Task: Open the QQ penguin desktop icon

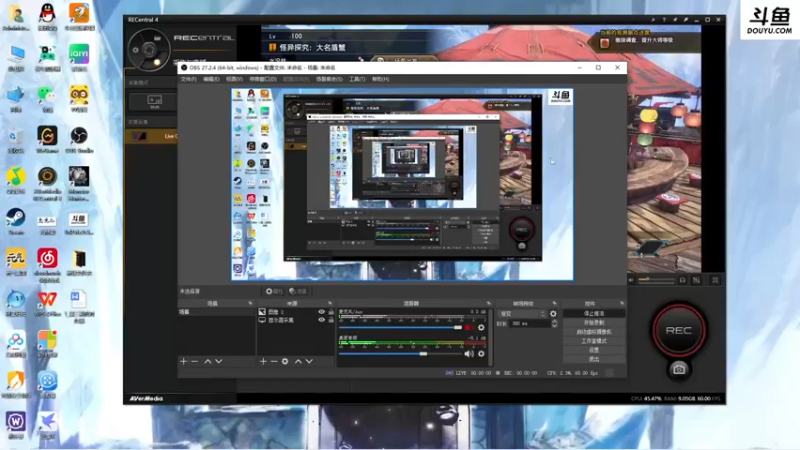Action: coord(47,16)
